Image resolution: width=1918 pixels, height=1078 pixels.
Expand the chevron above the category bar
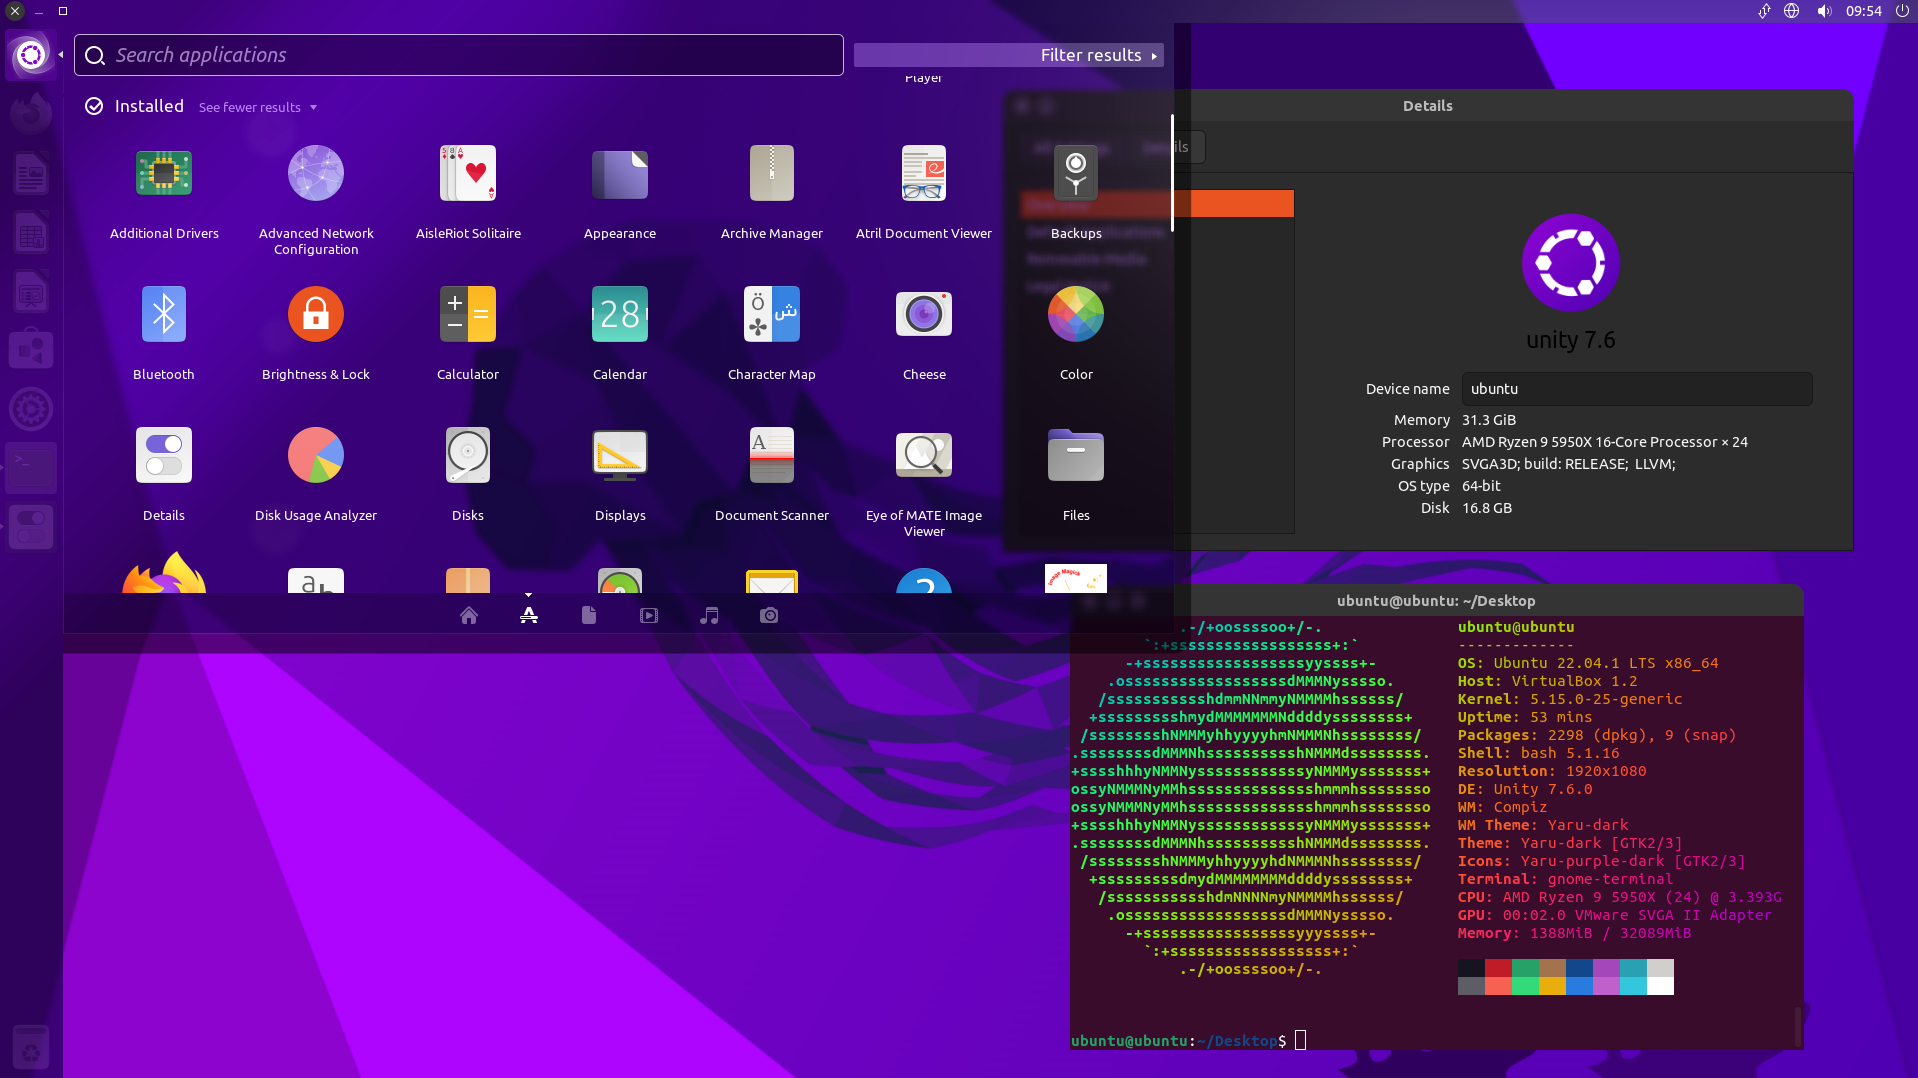(x=528, y=593)
